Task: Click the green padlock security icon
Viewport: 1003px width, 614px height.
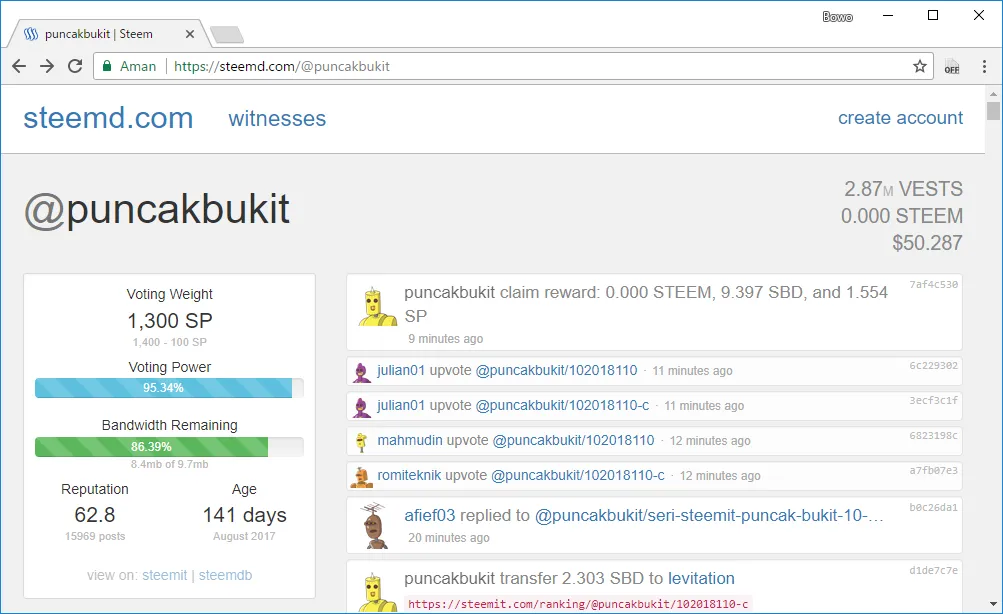Action: (x=107, y=66)
